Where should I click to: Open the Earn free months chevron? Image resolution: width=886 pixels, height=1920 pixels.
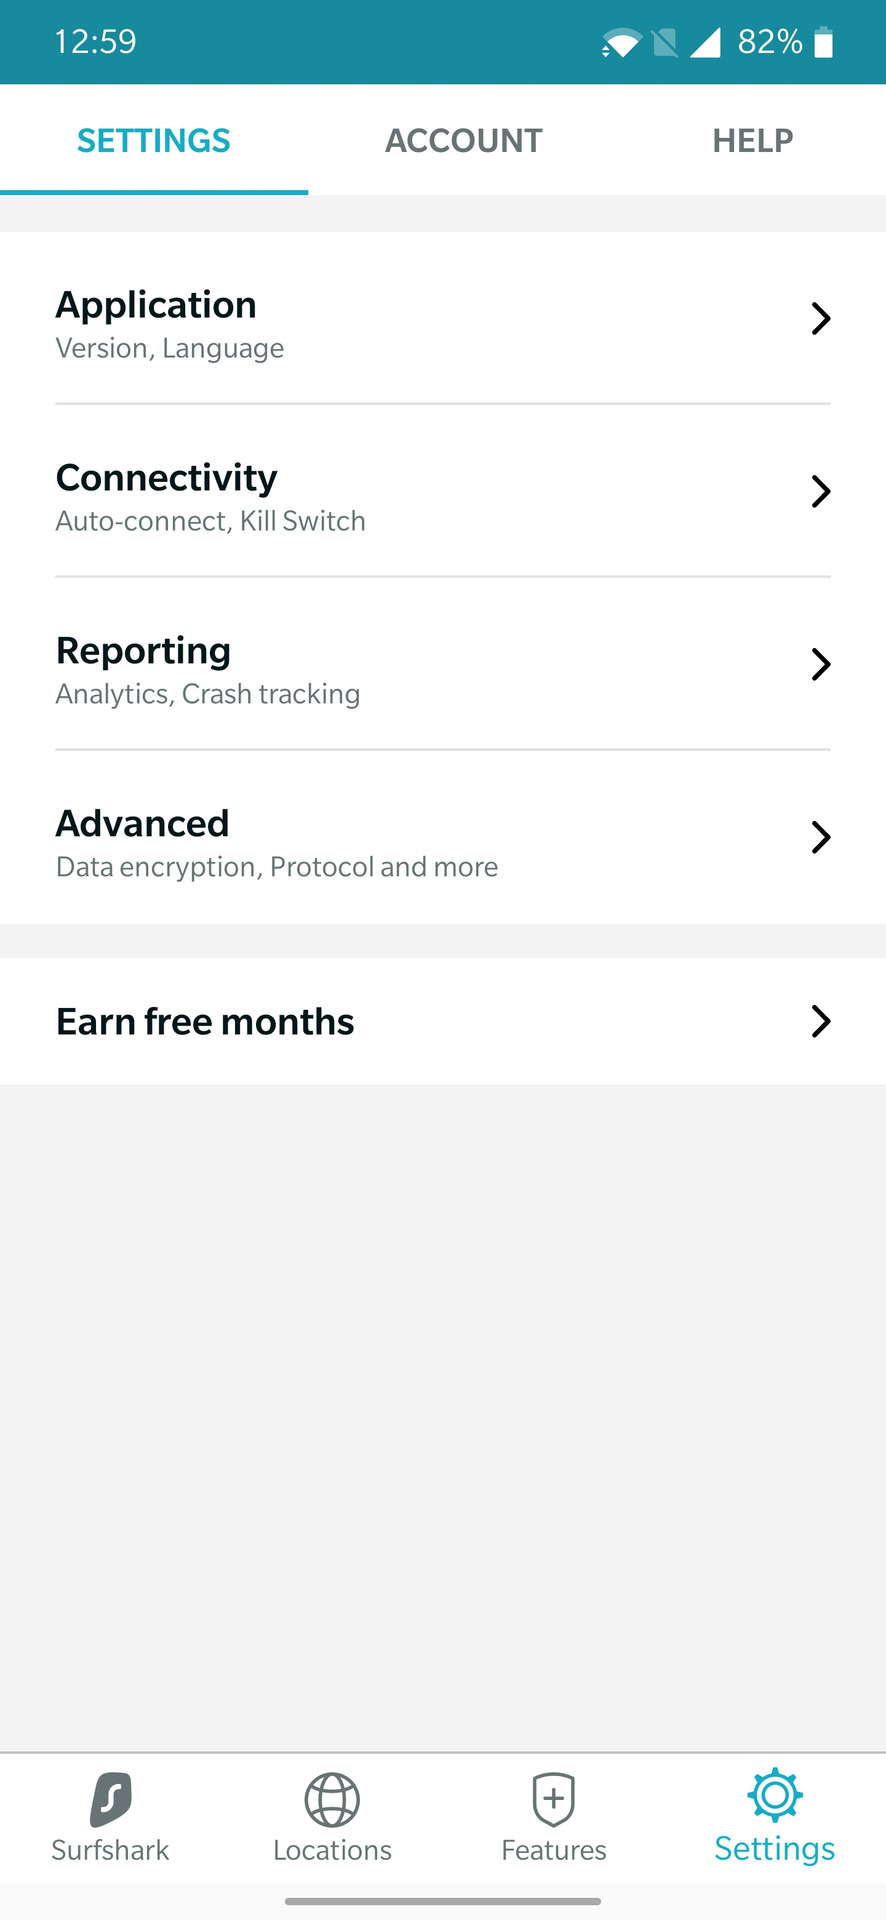(x=821, y=1022)
